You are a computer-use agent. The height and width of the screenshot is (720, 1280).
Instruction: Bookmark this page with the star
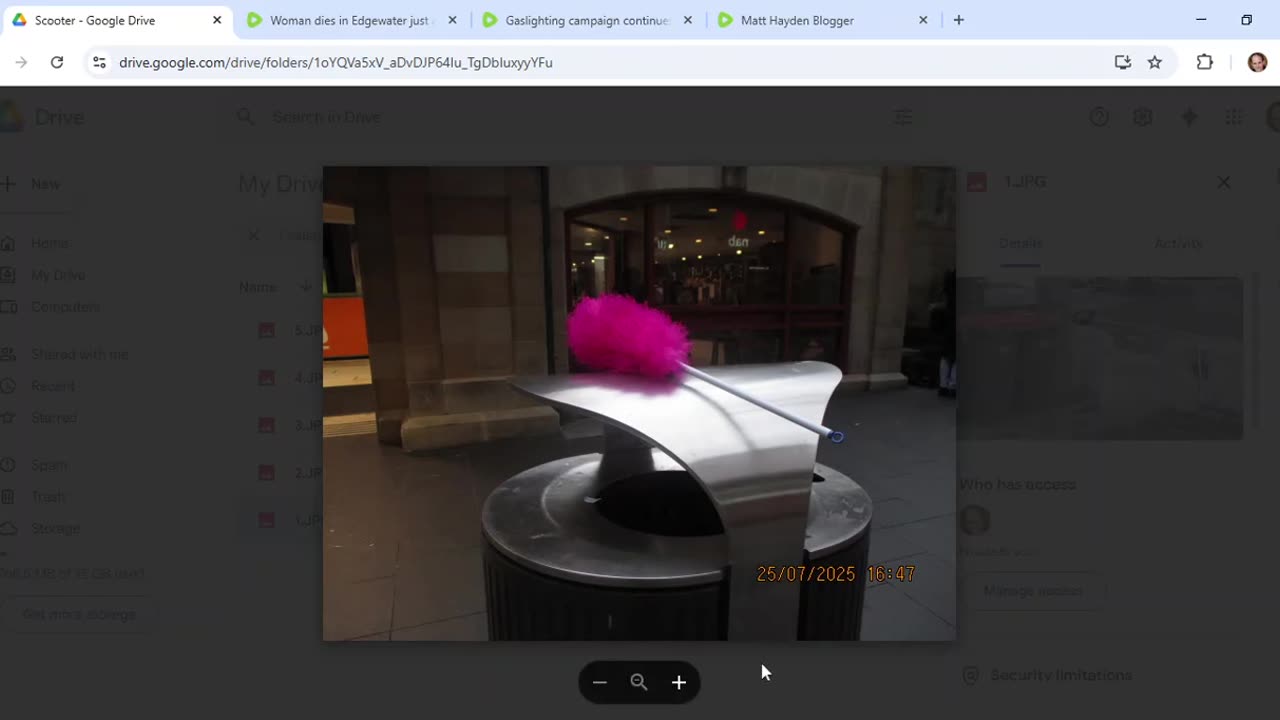1155,62
